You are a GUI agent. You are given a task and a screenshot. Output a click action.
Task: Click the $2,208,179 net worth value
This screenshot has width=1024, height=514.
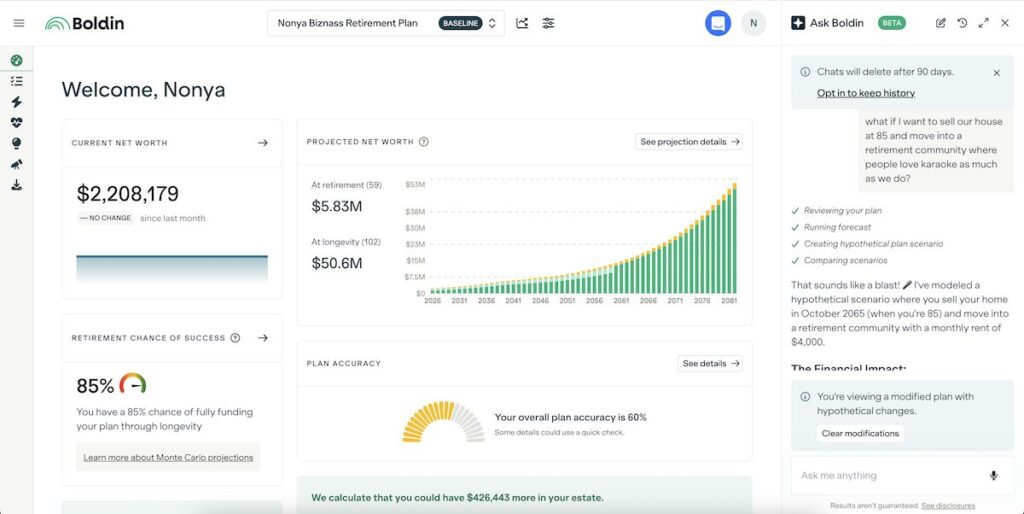[127, 193]
